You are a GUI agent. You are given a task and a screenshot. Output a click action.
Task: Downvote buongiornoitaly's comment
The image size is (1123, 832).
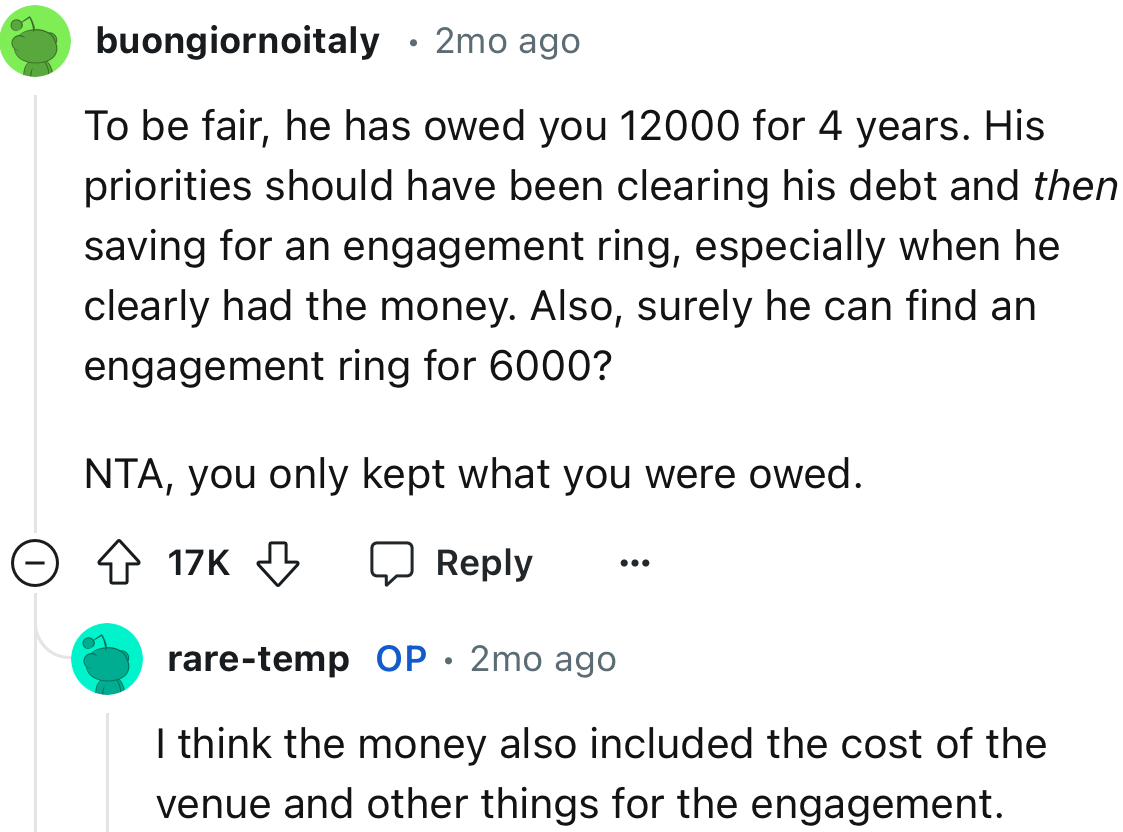(x=280, y=561)
